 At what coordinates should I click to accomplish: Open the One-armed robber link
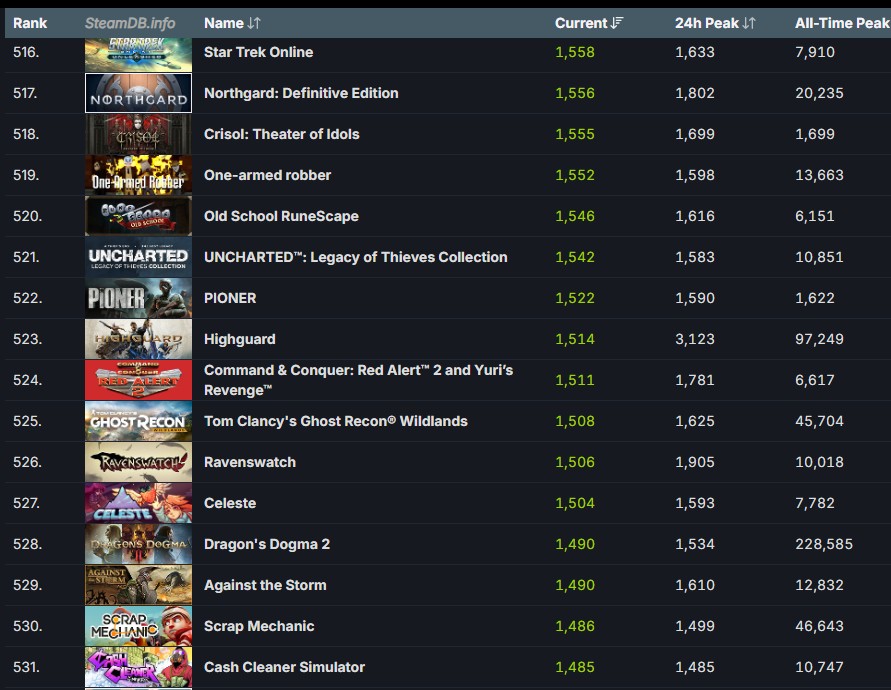(x=268, y=175)
